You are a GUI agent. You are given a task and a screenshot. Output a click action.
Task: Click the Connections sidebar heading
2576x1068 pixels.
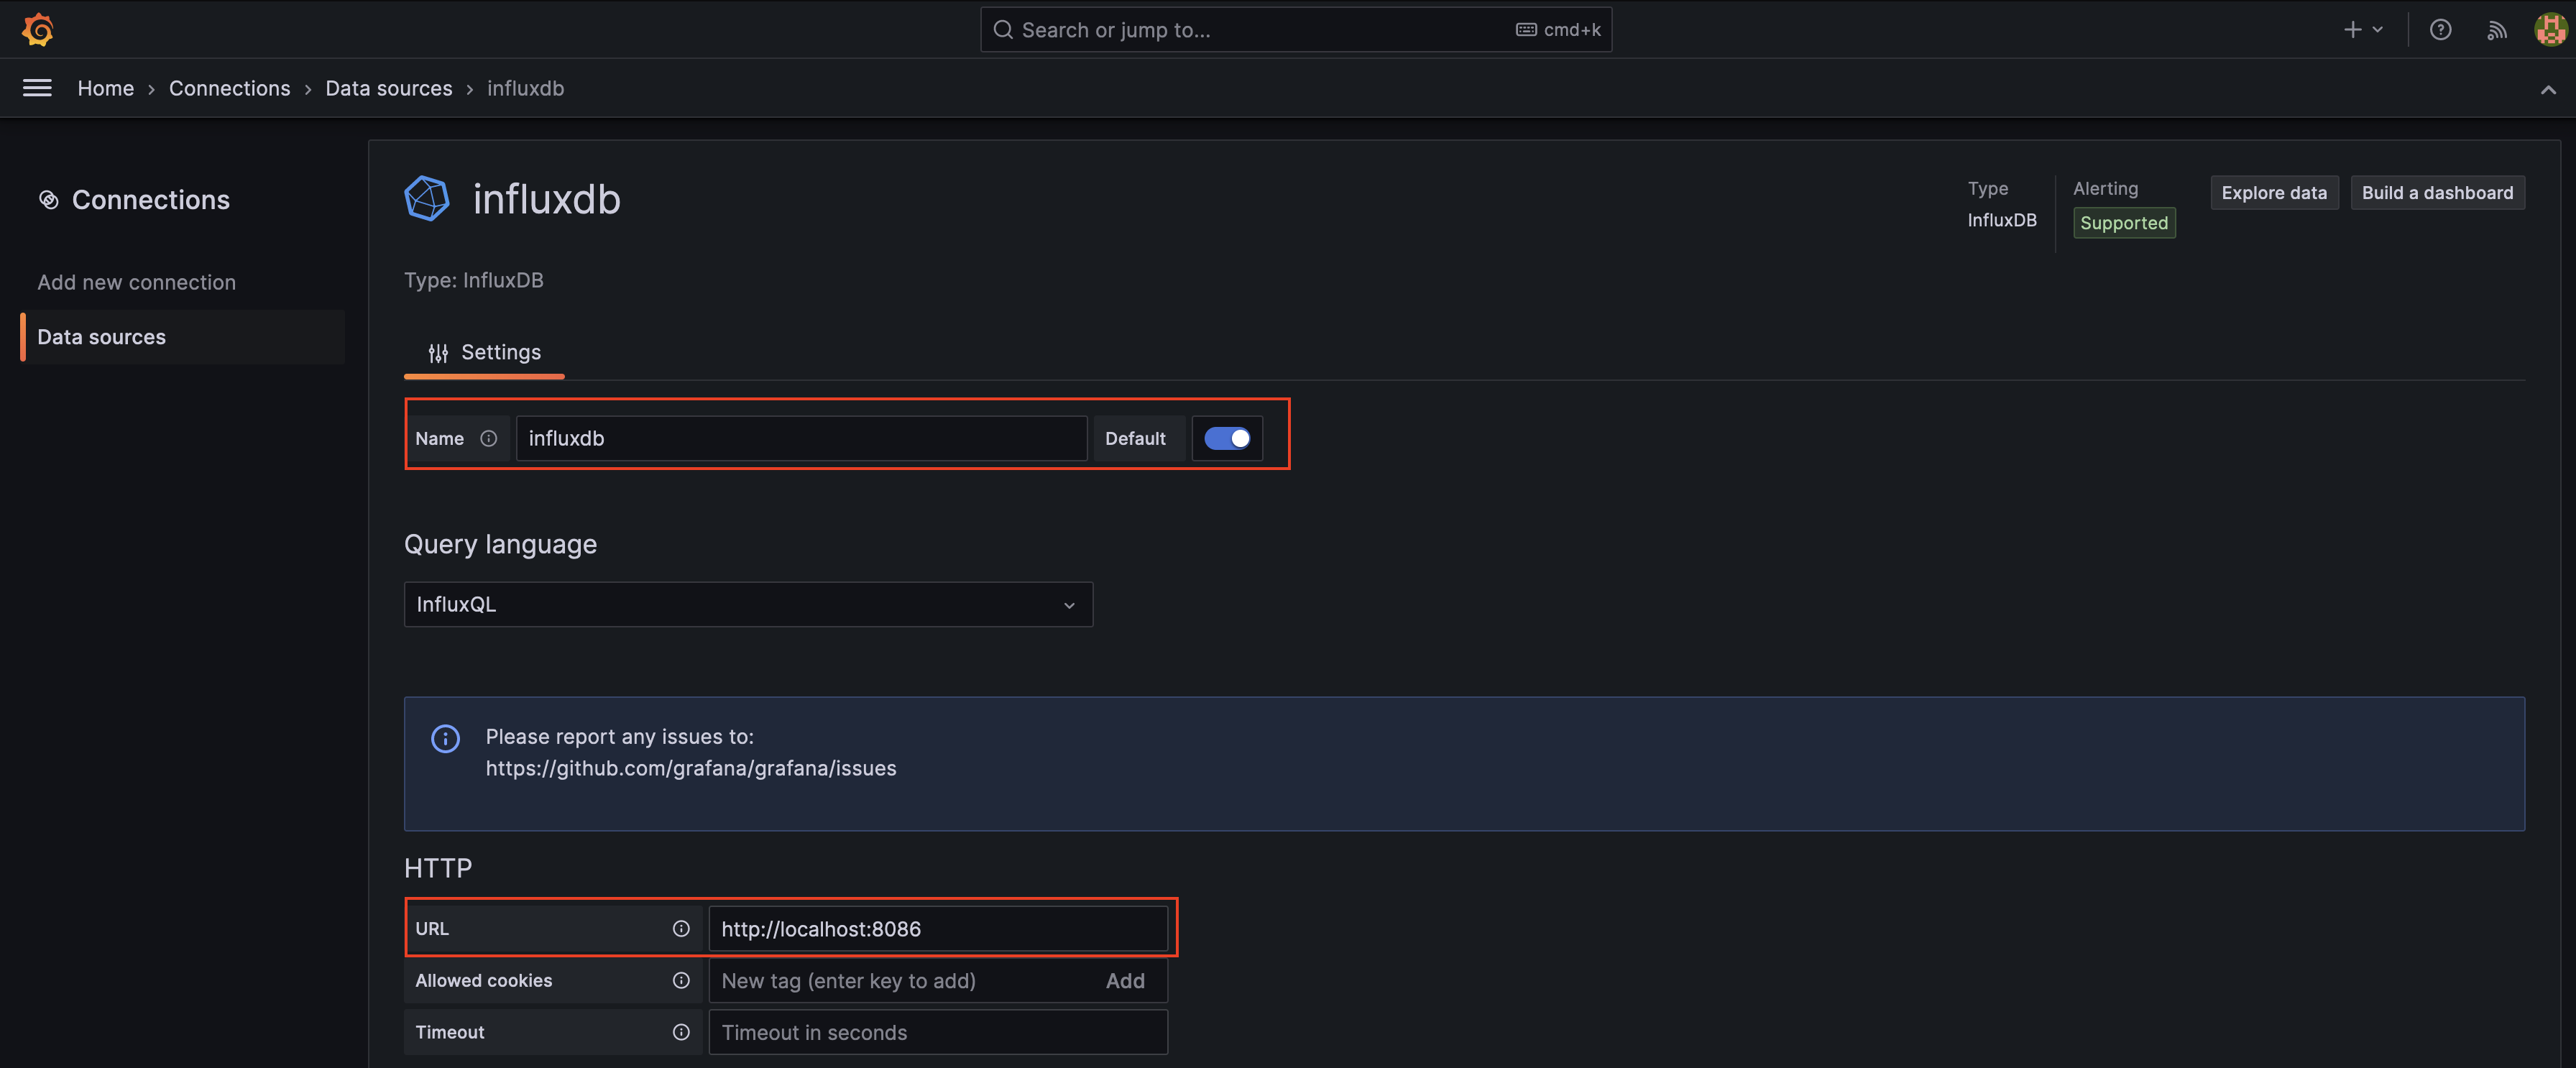click(x=151, y=200)
